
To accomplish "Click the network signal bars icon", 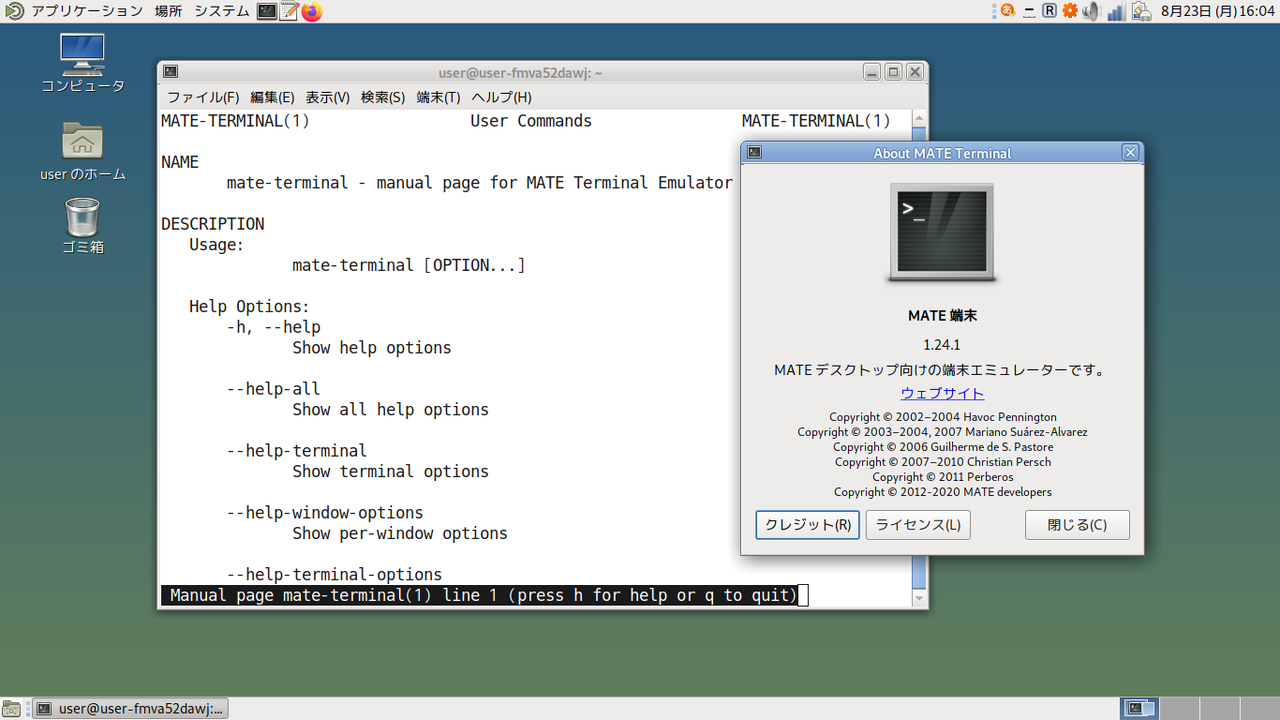I will [x=1116, y=11].
